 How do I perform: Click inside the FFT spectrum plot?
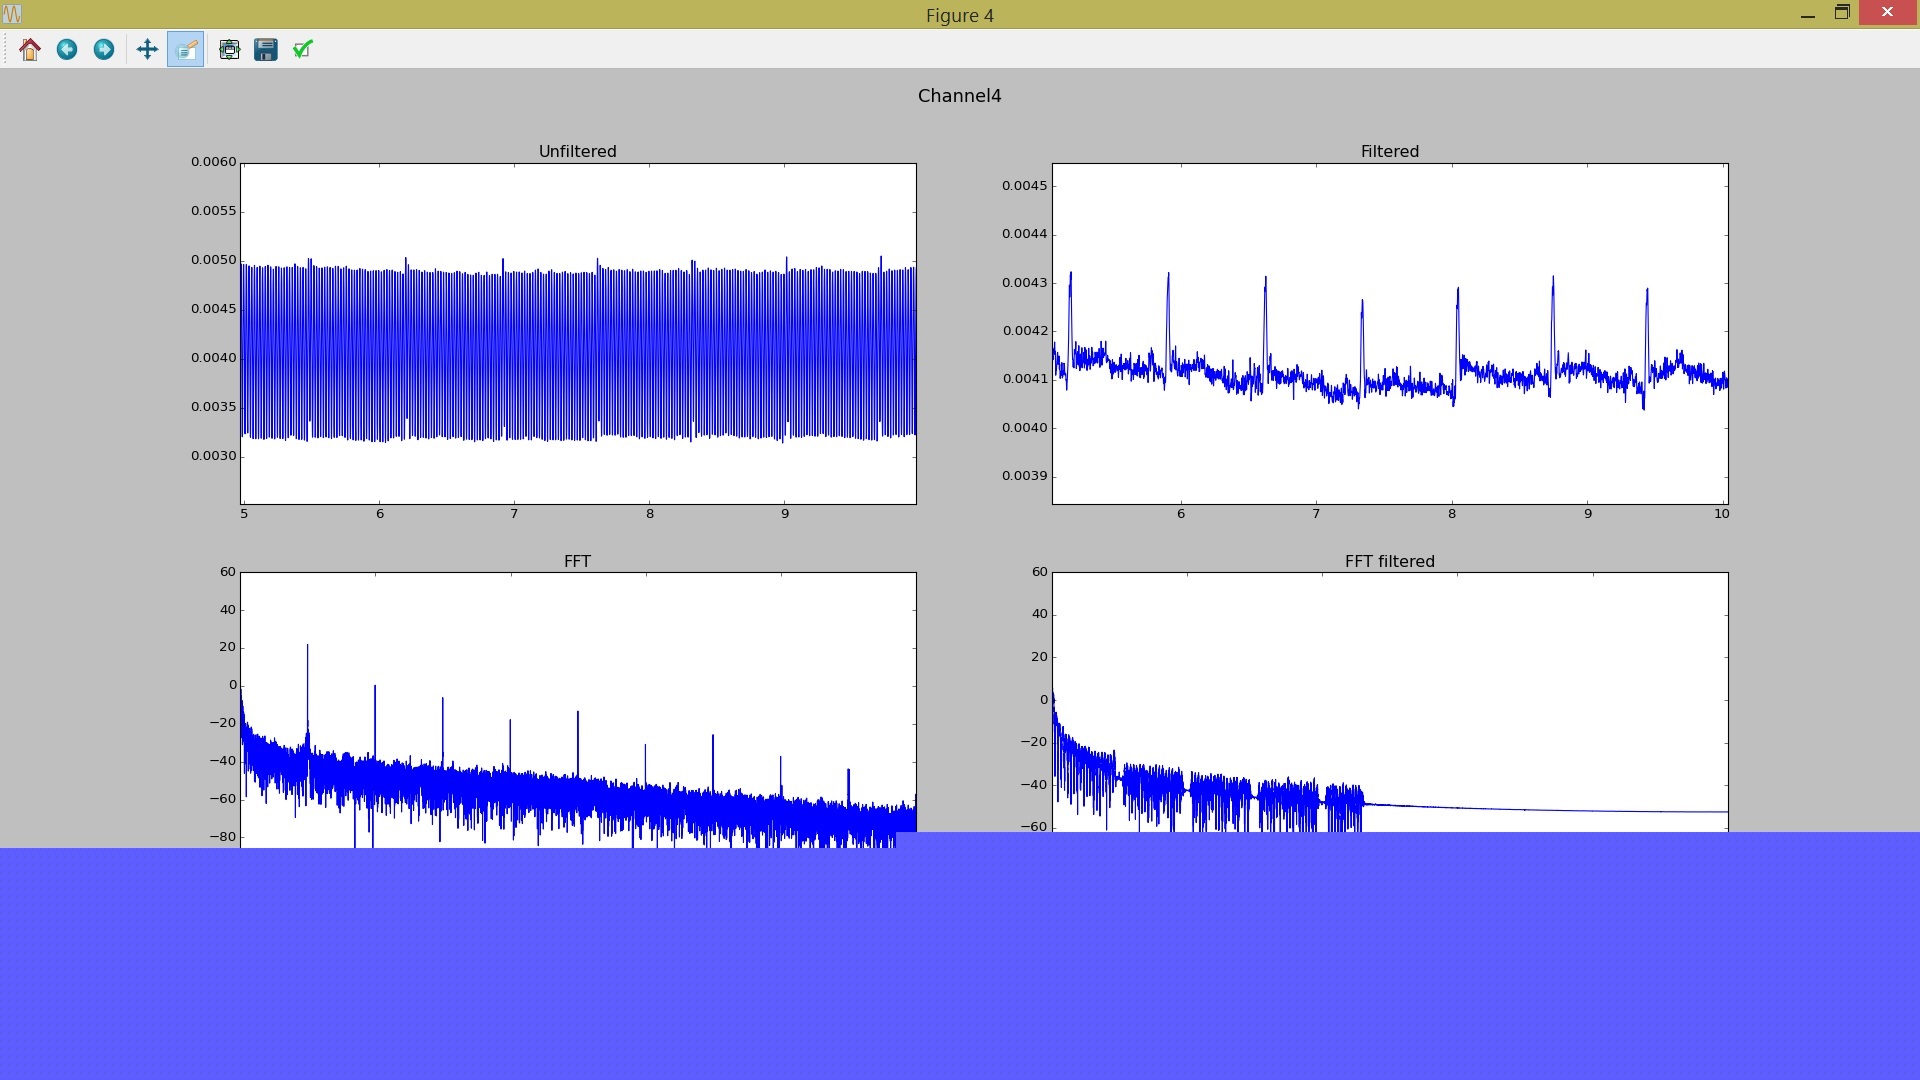(578, 710)
